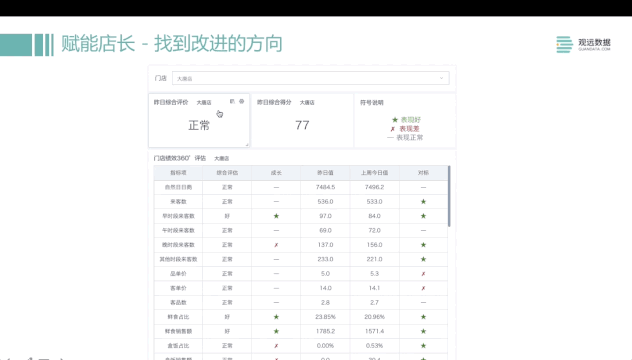This screenshot has height=360, width=632.
Task: Click the slide title 赋能店长 - 找到改进的方向
Action: [x=172, y=44]
